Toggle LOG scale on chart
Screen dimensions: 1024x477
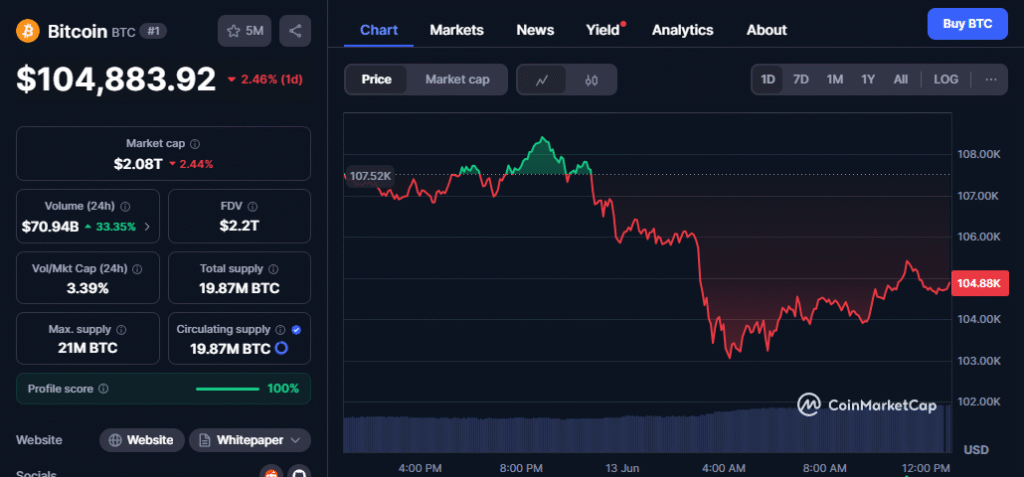pyautogui.click(x=946, y=80)
